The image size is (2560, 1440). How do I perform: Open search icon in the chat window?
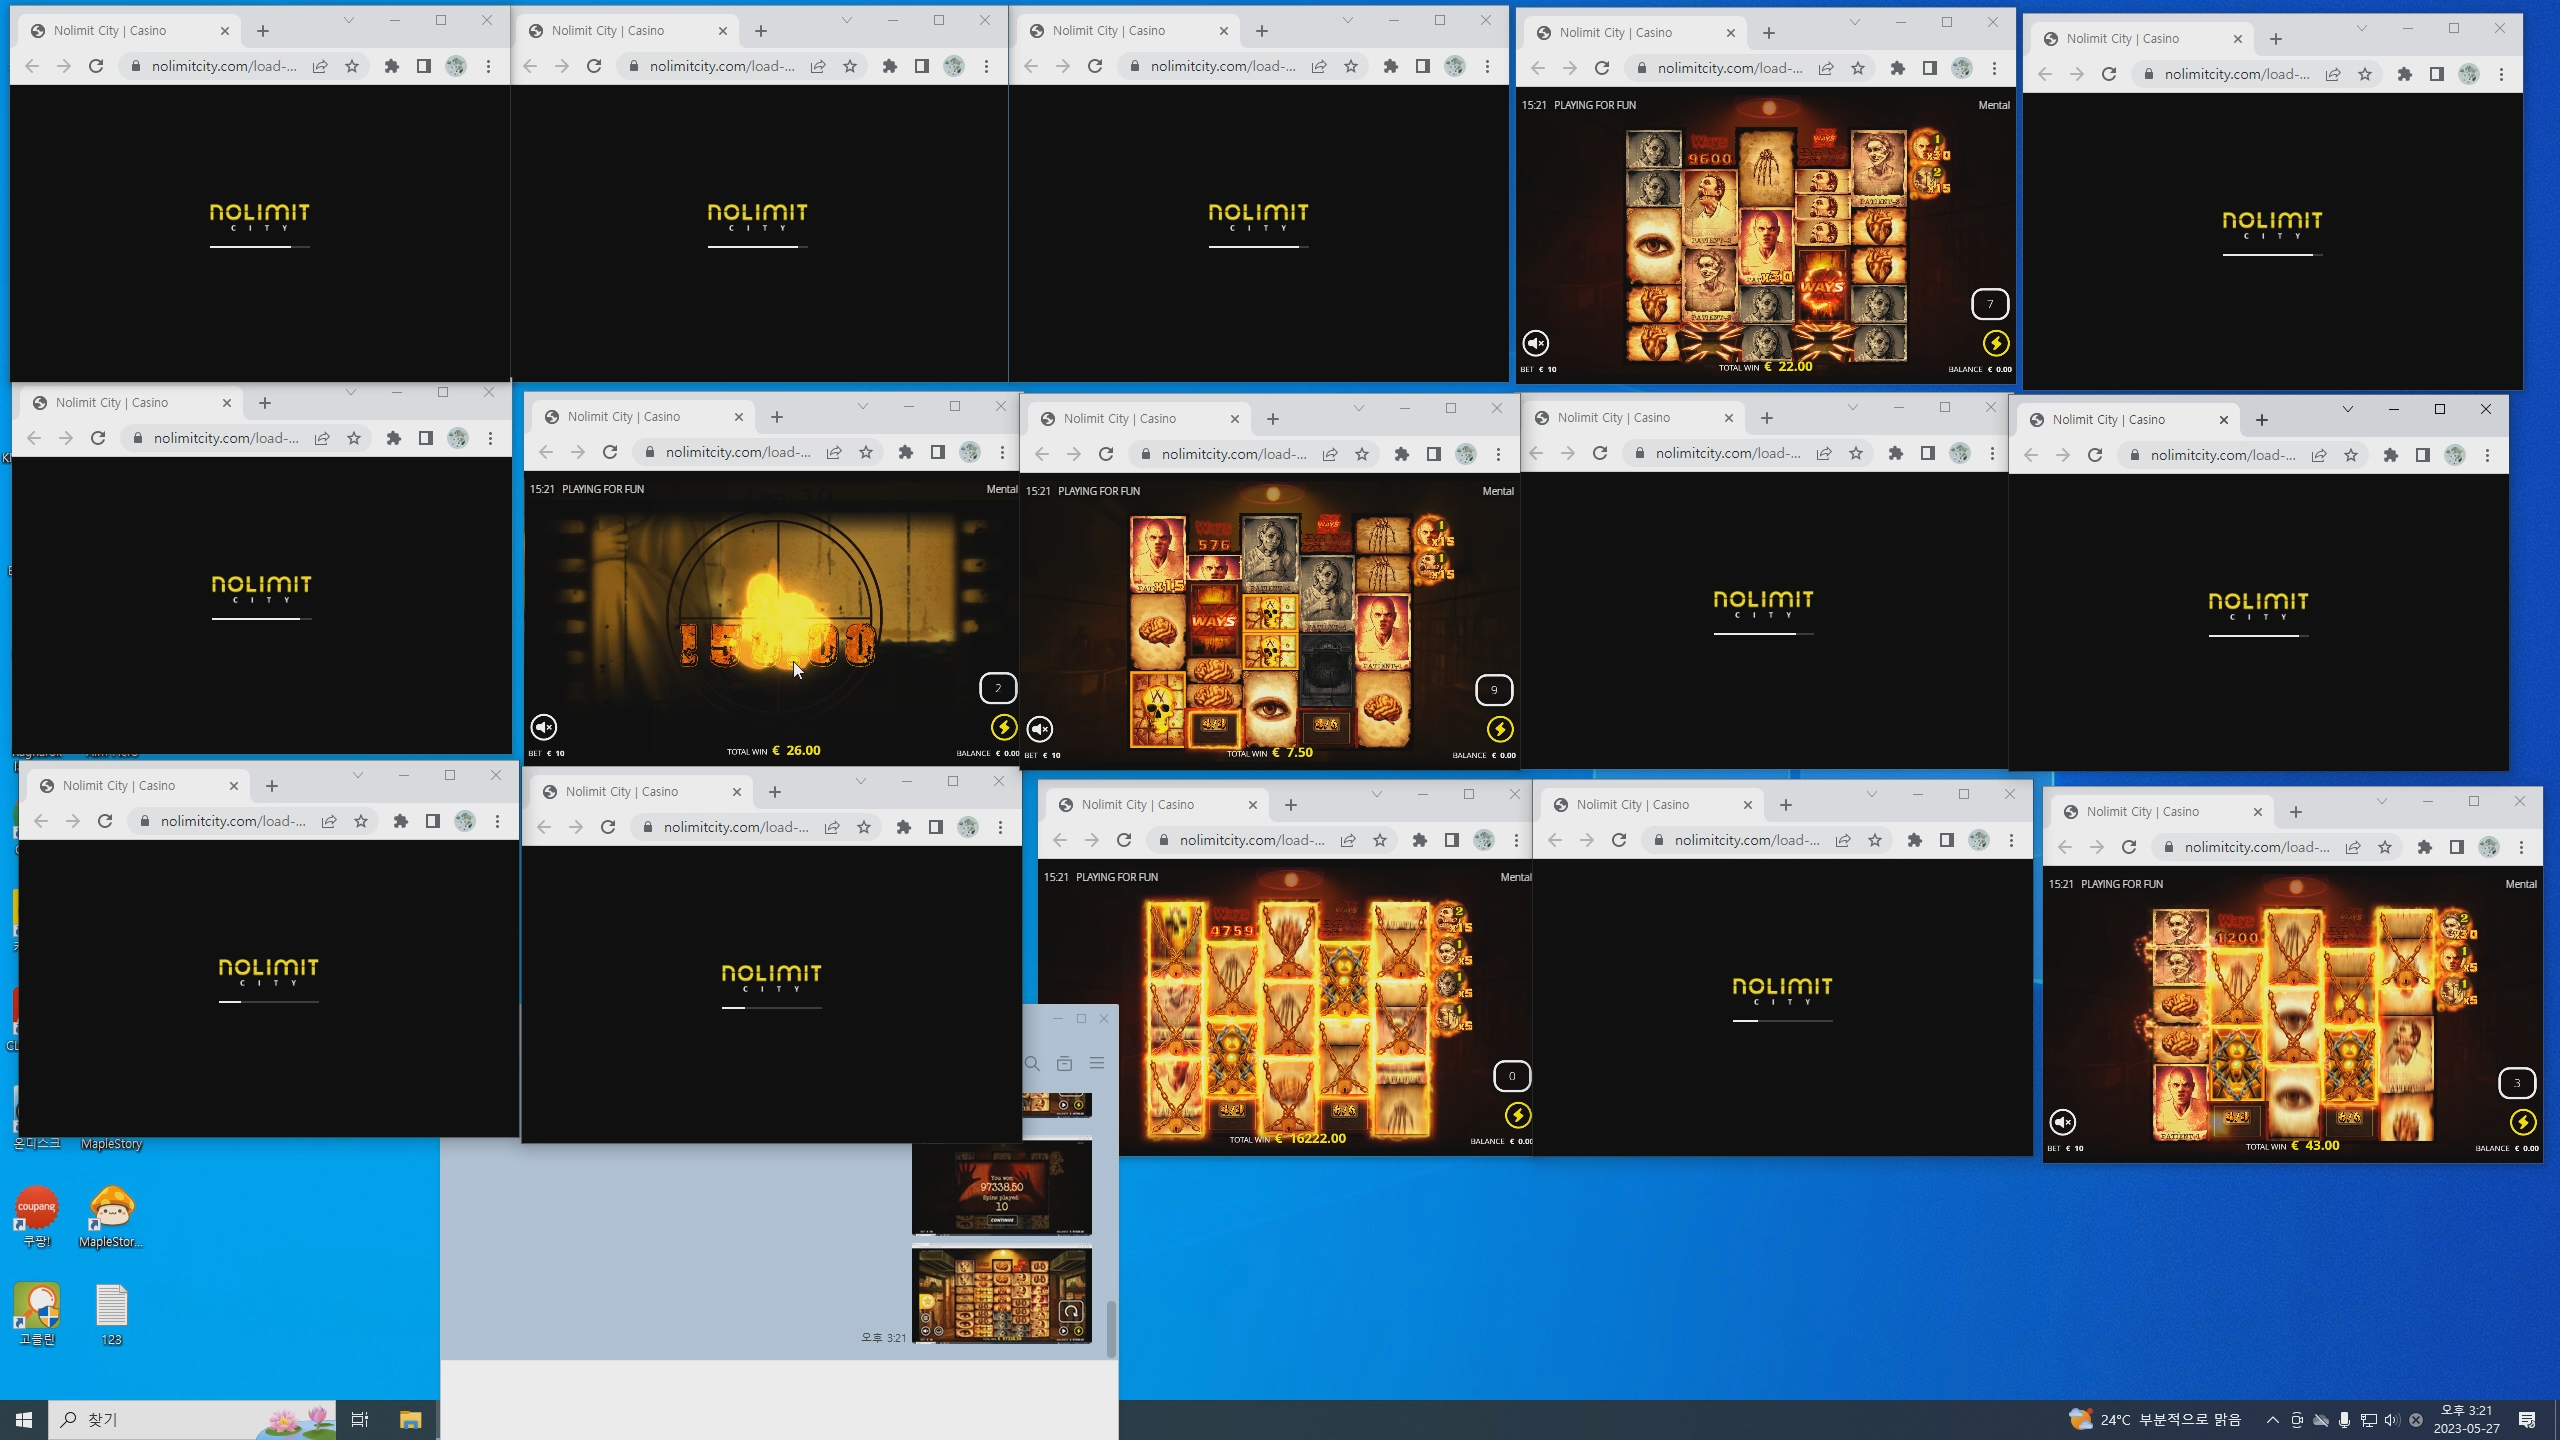tap(1033, 1063)
